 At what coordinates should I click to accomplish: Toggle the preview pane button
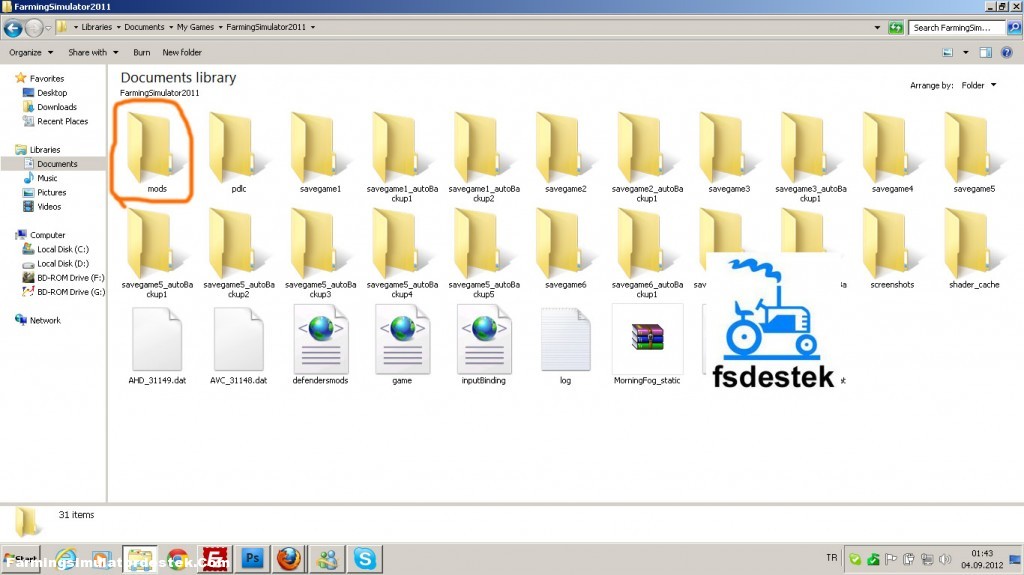point(985,52)
